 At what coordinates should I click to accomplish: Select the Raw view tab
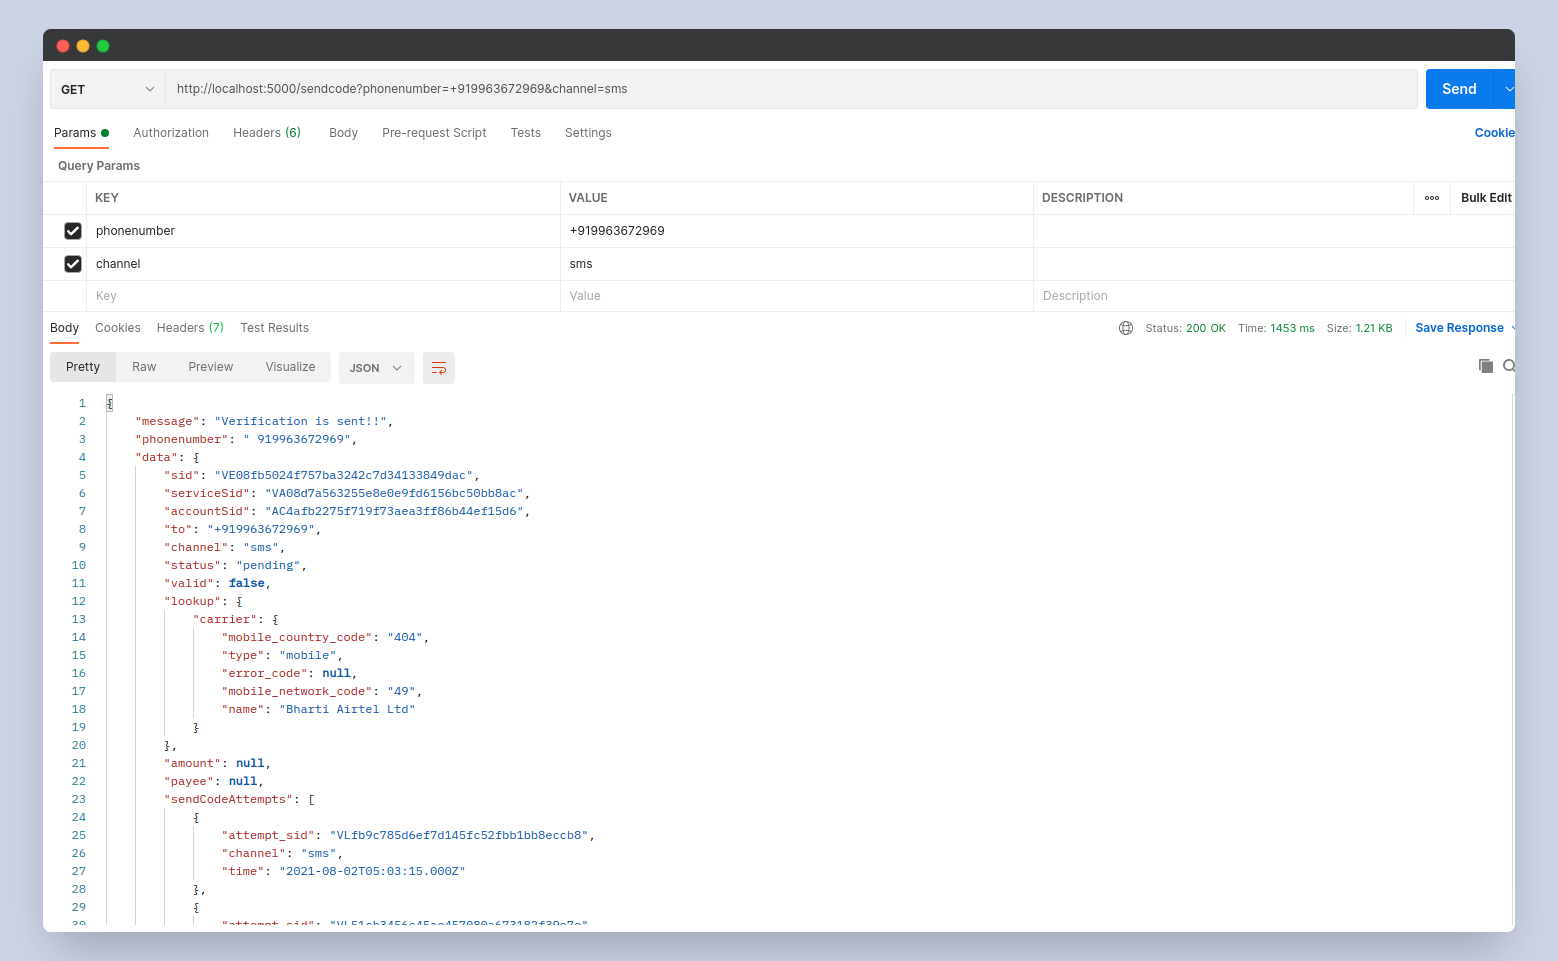pyautogui.click(x=144, y=367)
